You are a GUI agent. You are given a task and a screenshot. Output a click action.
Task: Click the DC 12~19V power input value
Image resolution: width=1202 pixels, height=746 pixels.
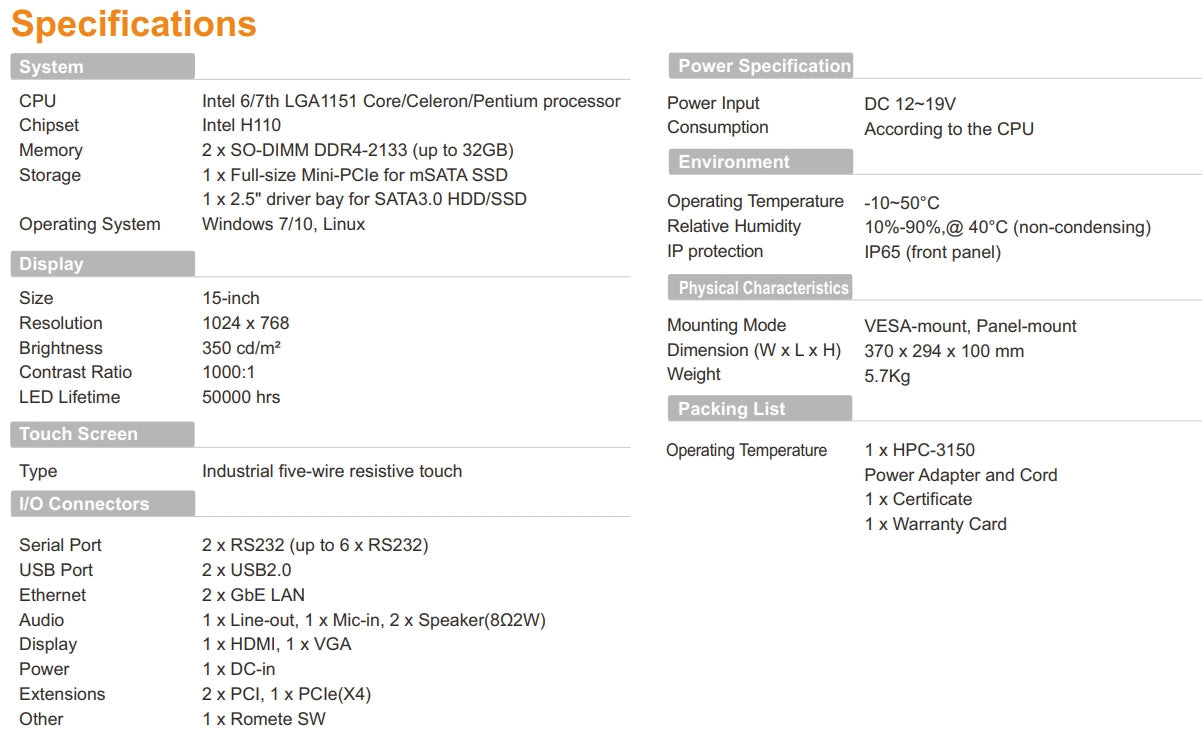(x=910, y=104)
